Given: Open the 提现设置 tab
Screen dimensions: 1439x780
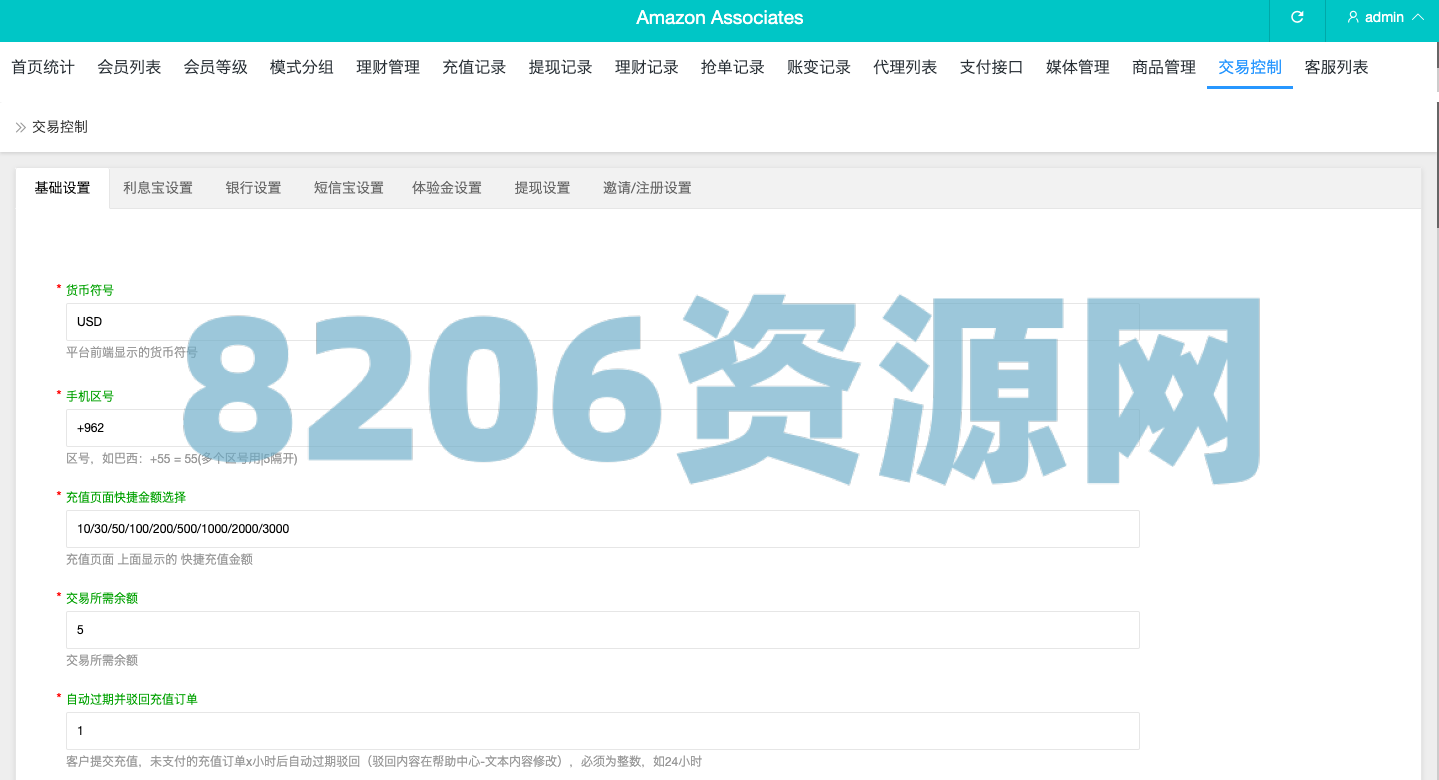Looking at the screenshot, I should pyautogui.click(x=542, y=188).
